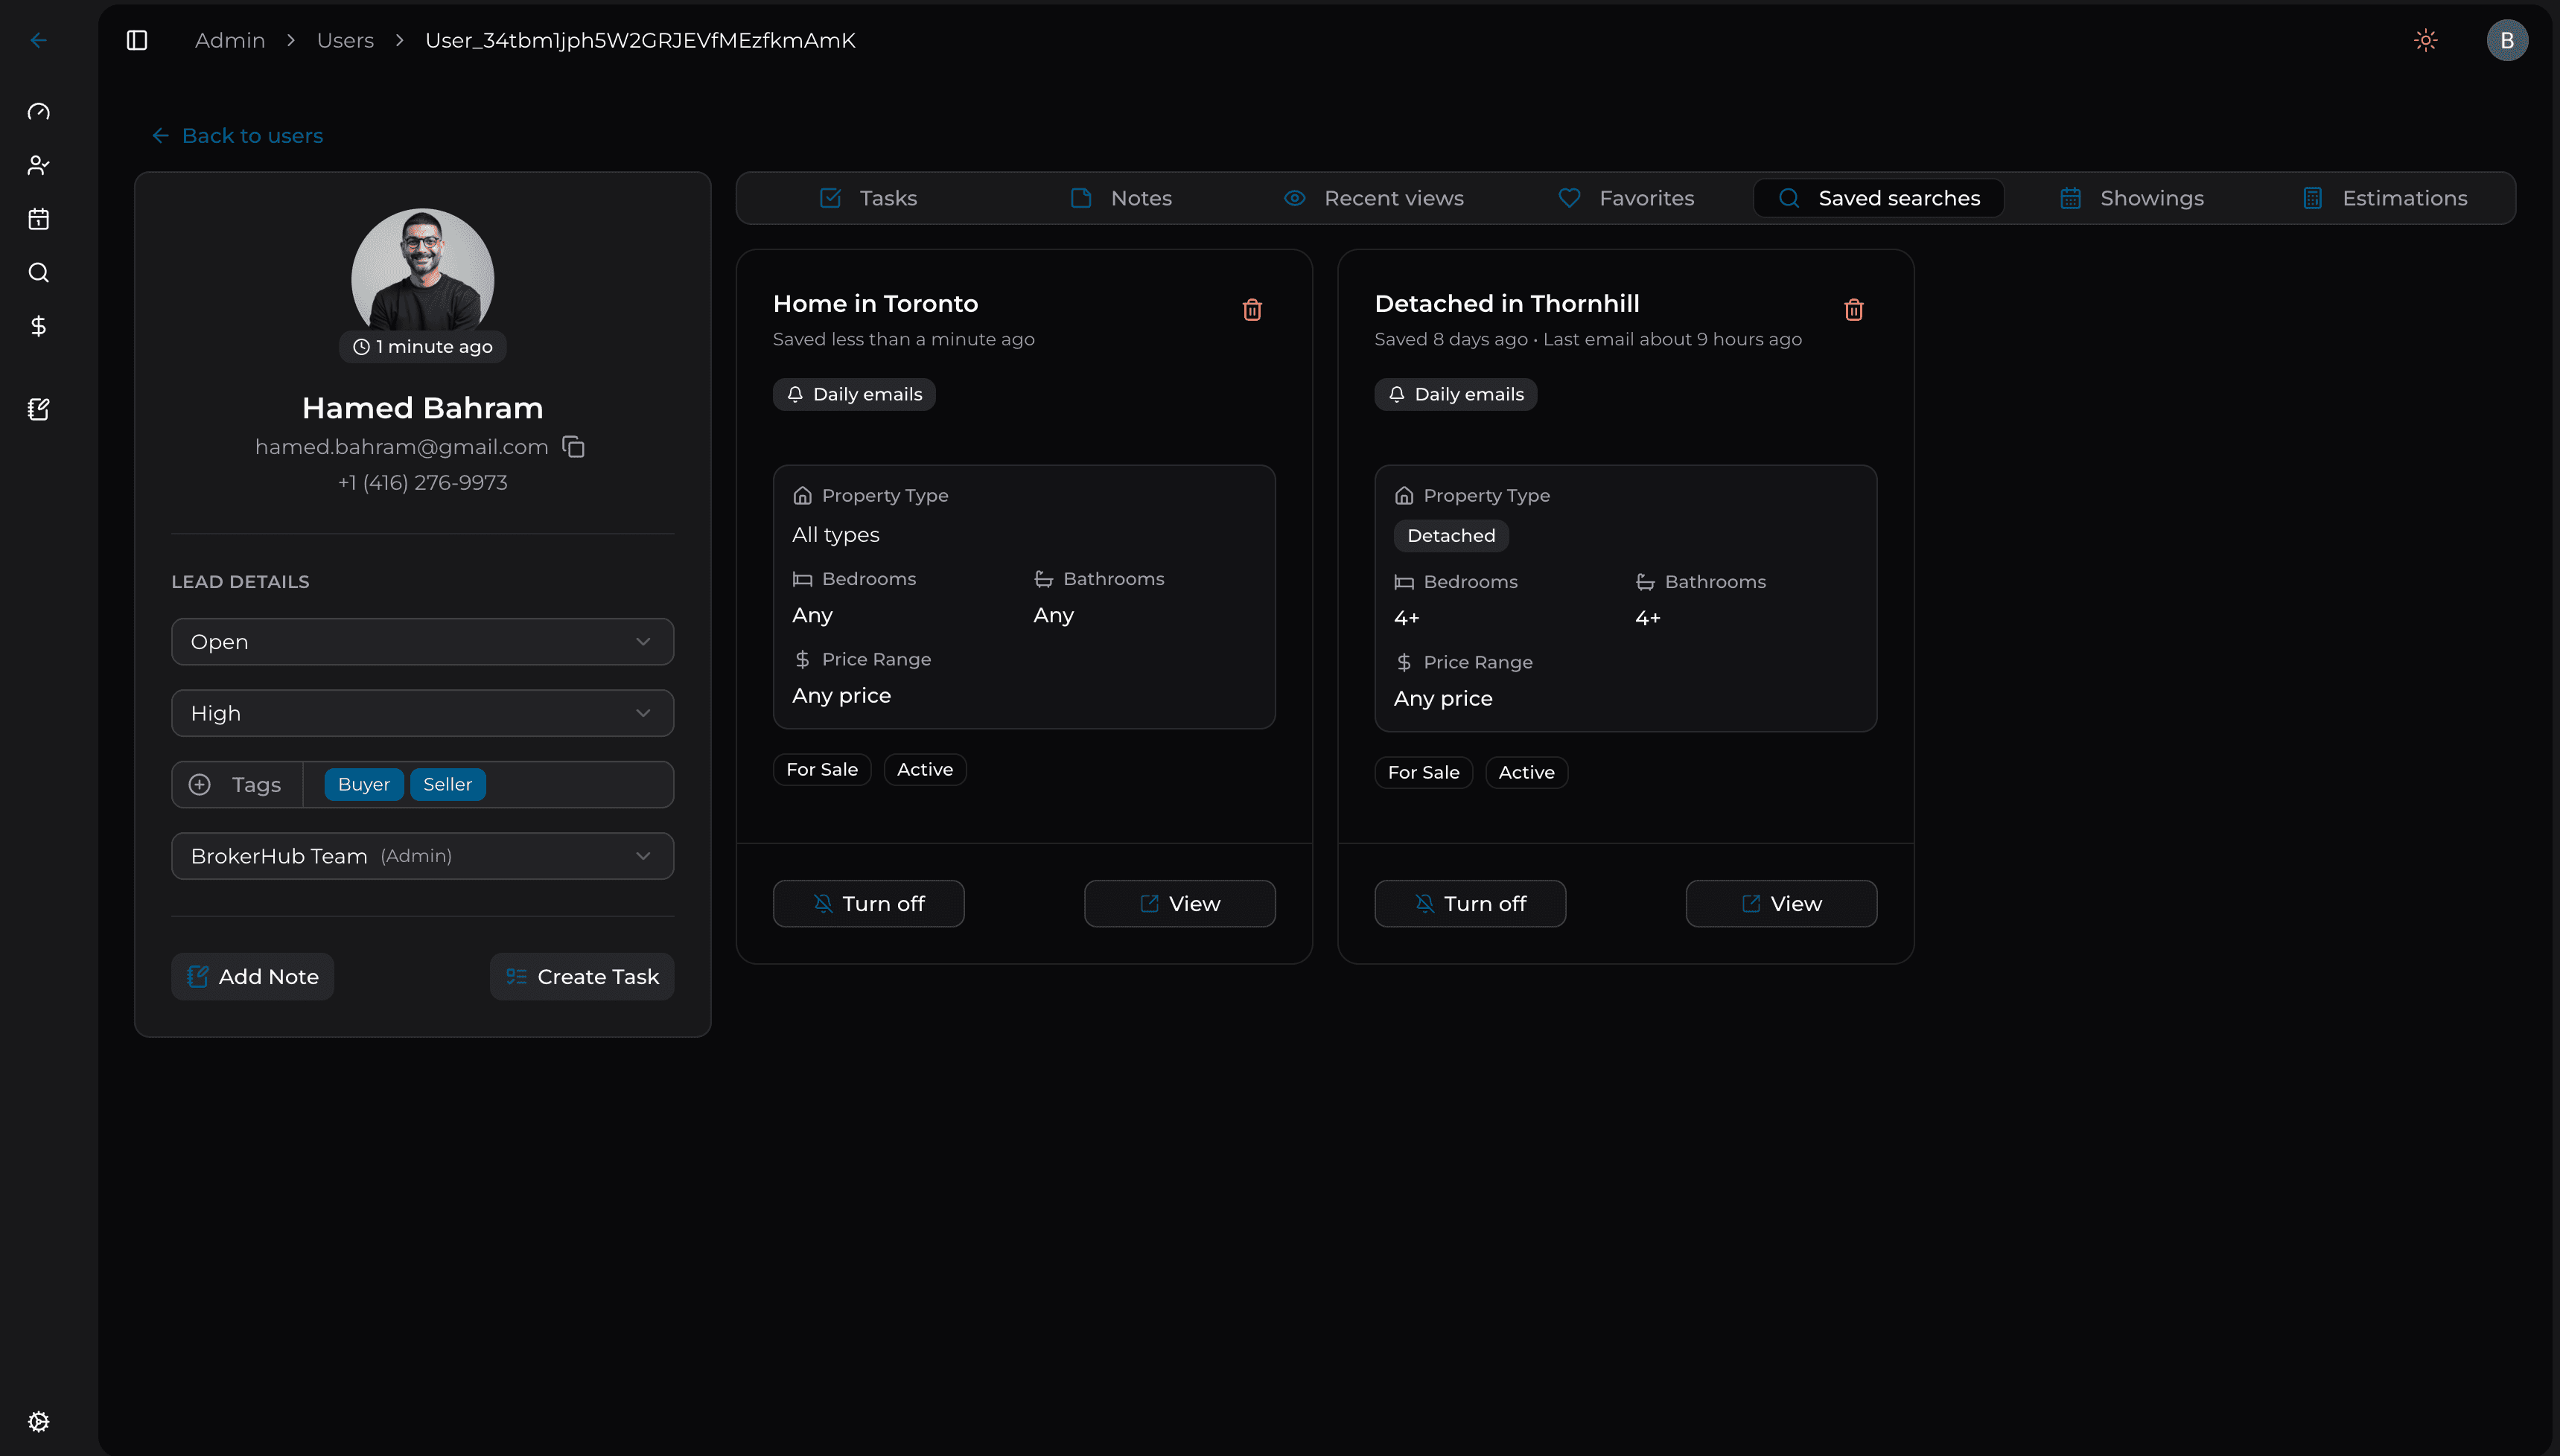
Task: Open the High priority dropdown
Action: pos(422,713)
